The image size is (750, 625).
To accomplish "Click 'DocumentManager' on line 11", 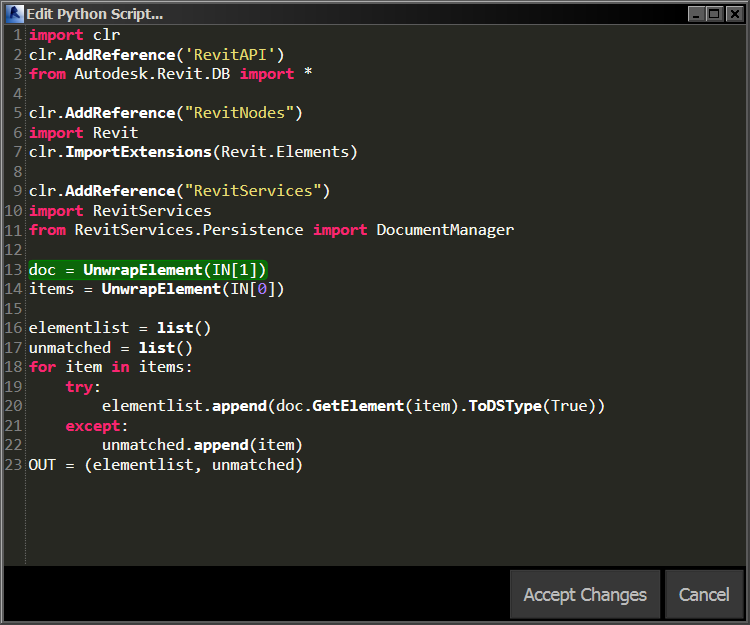I will (445, 230).
